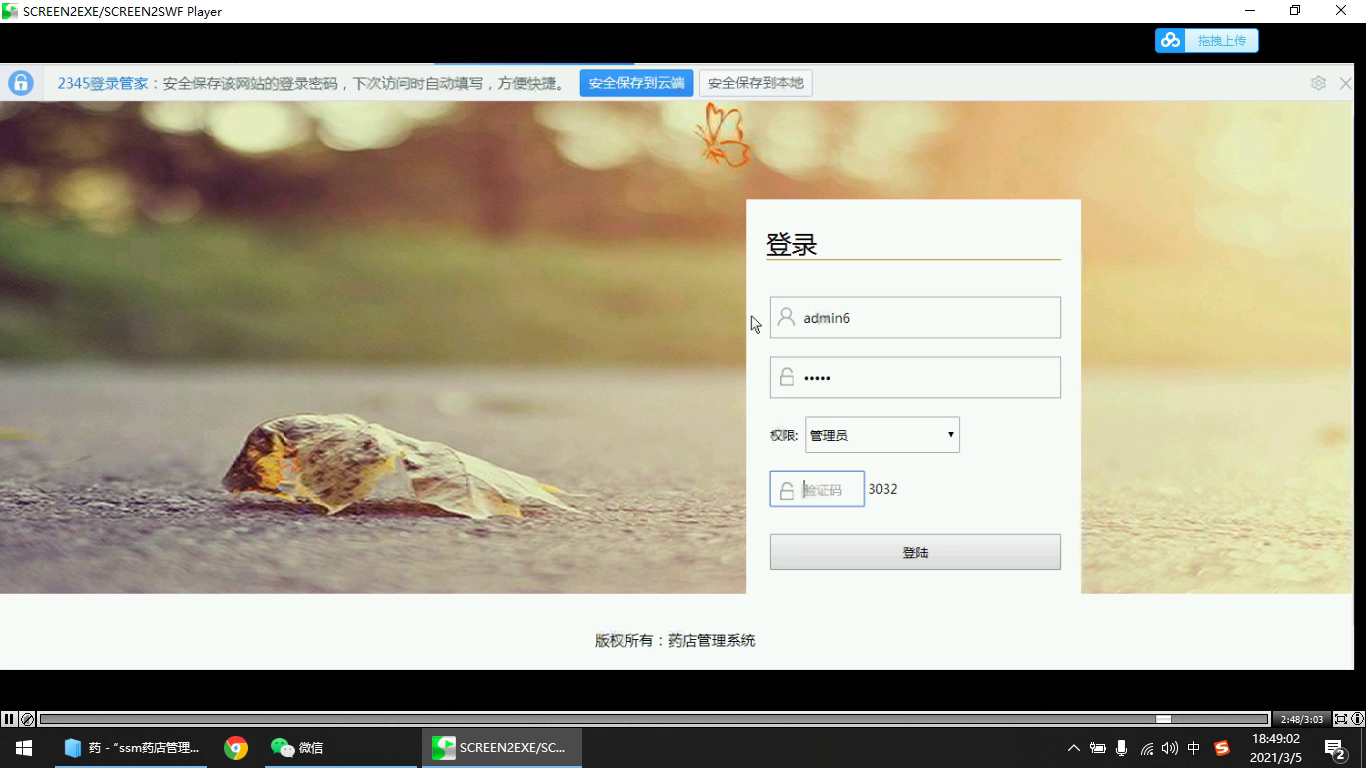Open the volume speaker tray icon
The image size is (1366, 768).
(x=1169, y=748)
